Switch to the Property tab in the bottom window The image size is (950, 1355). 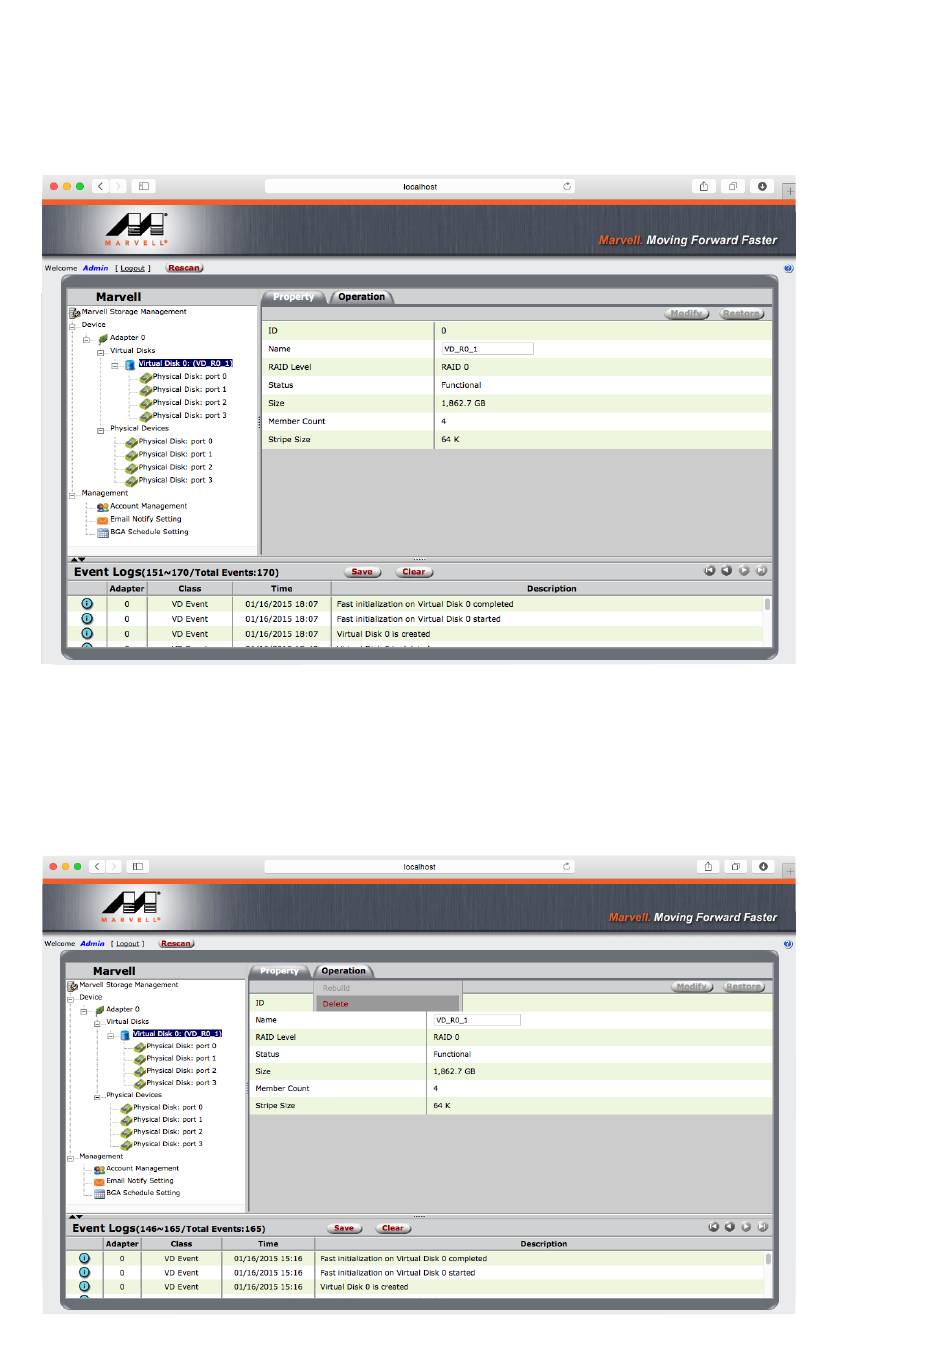(x=279, y=971)
